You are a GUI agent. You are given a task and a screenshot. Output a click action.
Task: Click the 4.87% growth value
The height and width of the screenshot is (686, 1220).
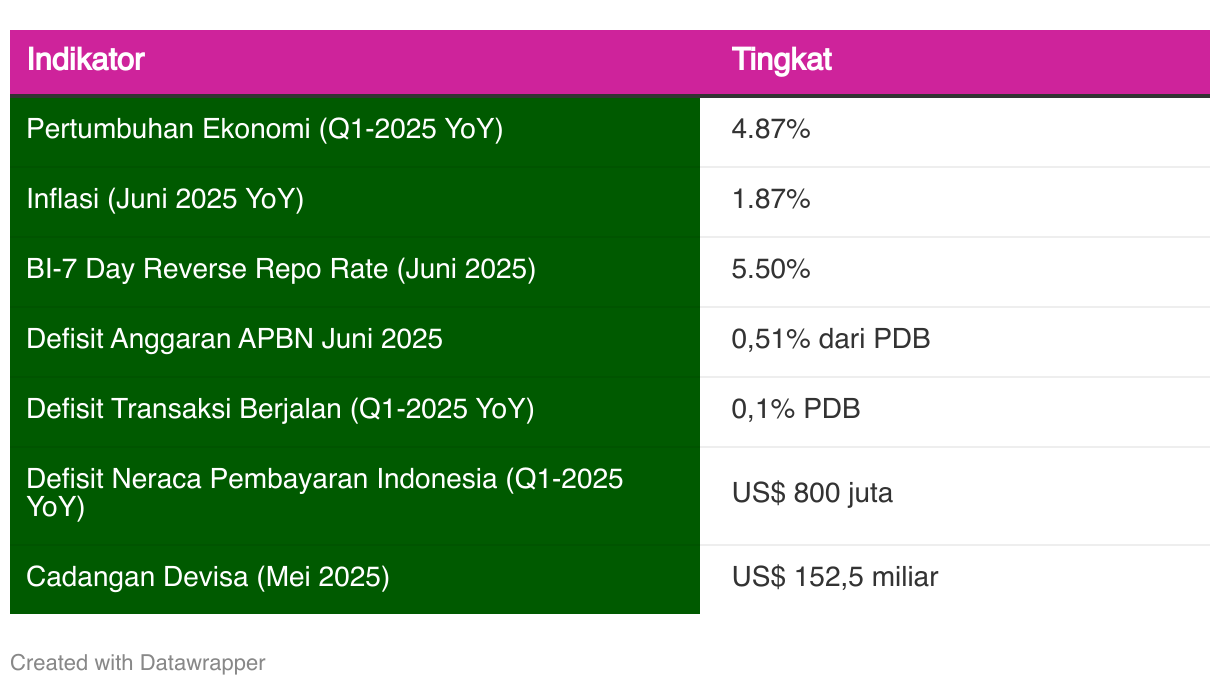coord(771,130)
